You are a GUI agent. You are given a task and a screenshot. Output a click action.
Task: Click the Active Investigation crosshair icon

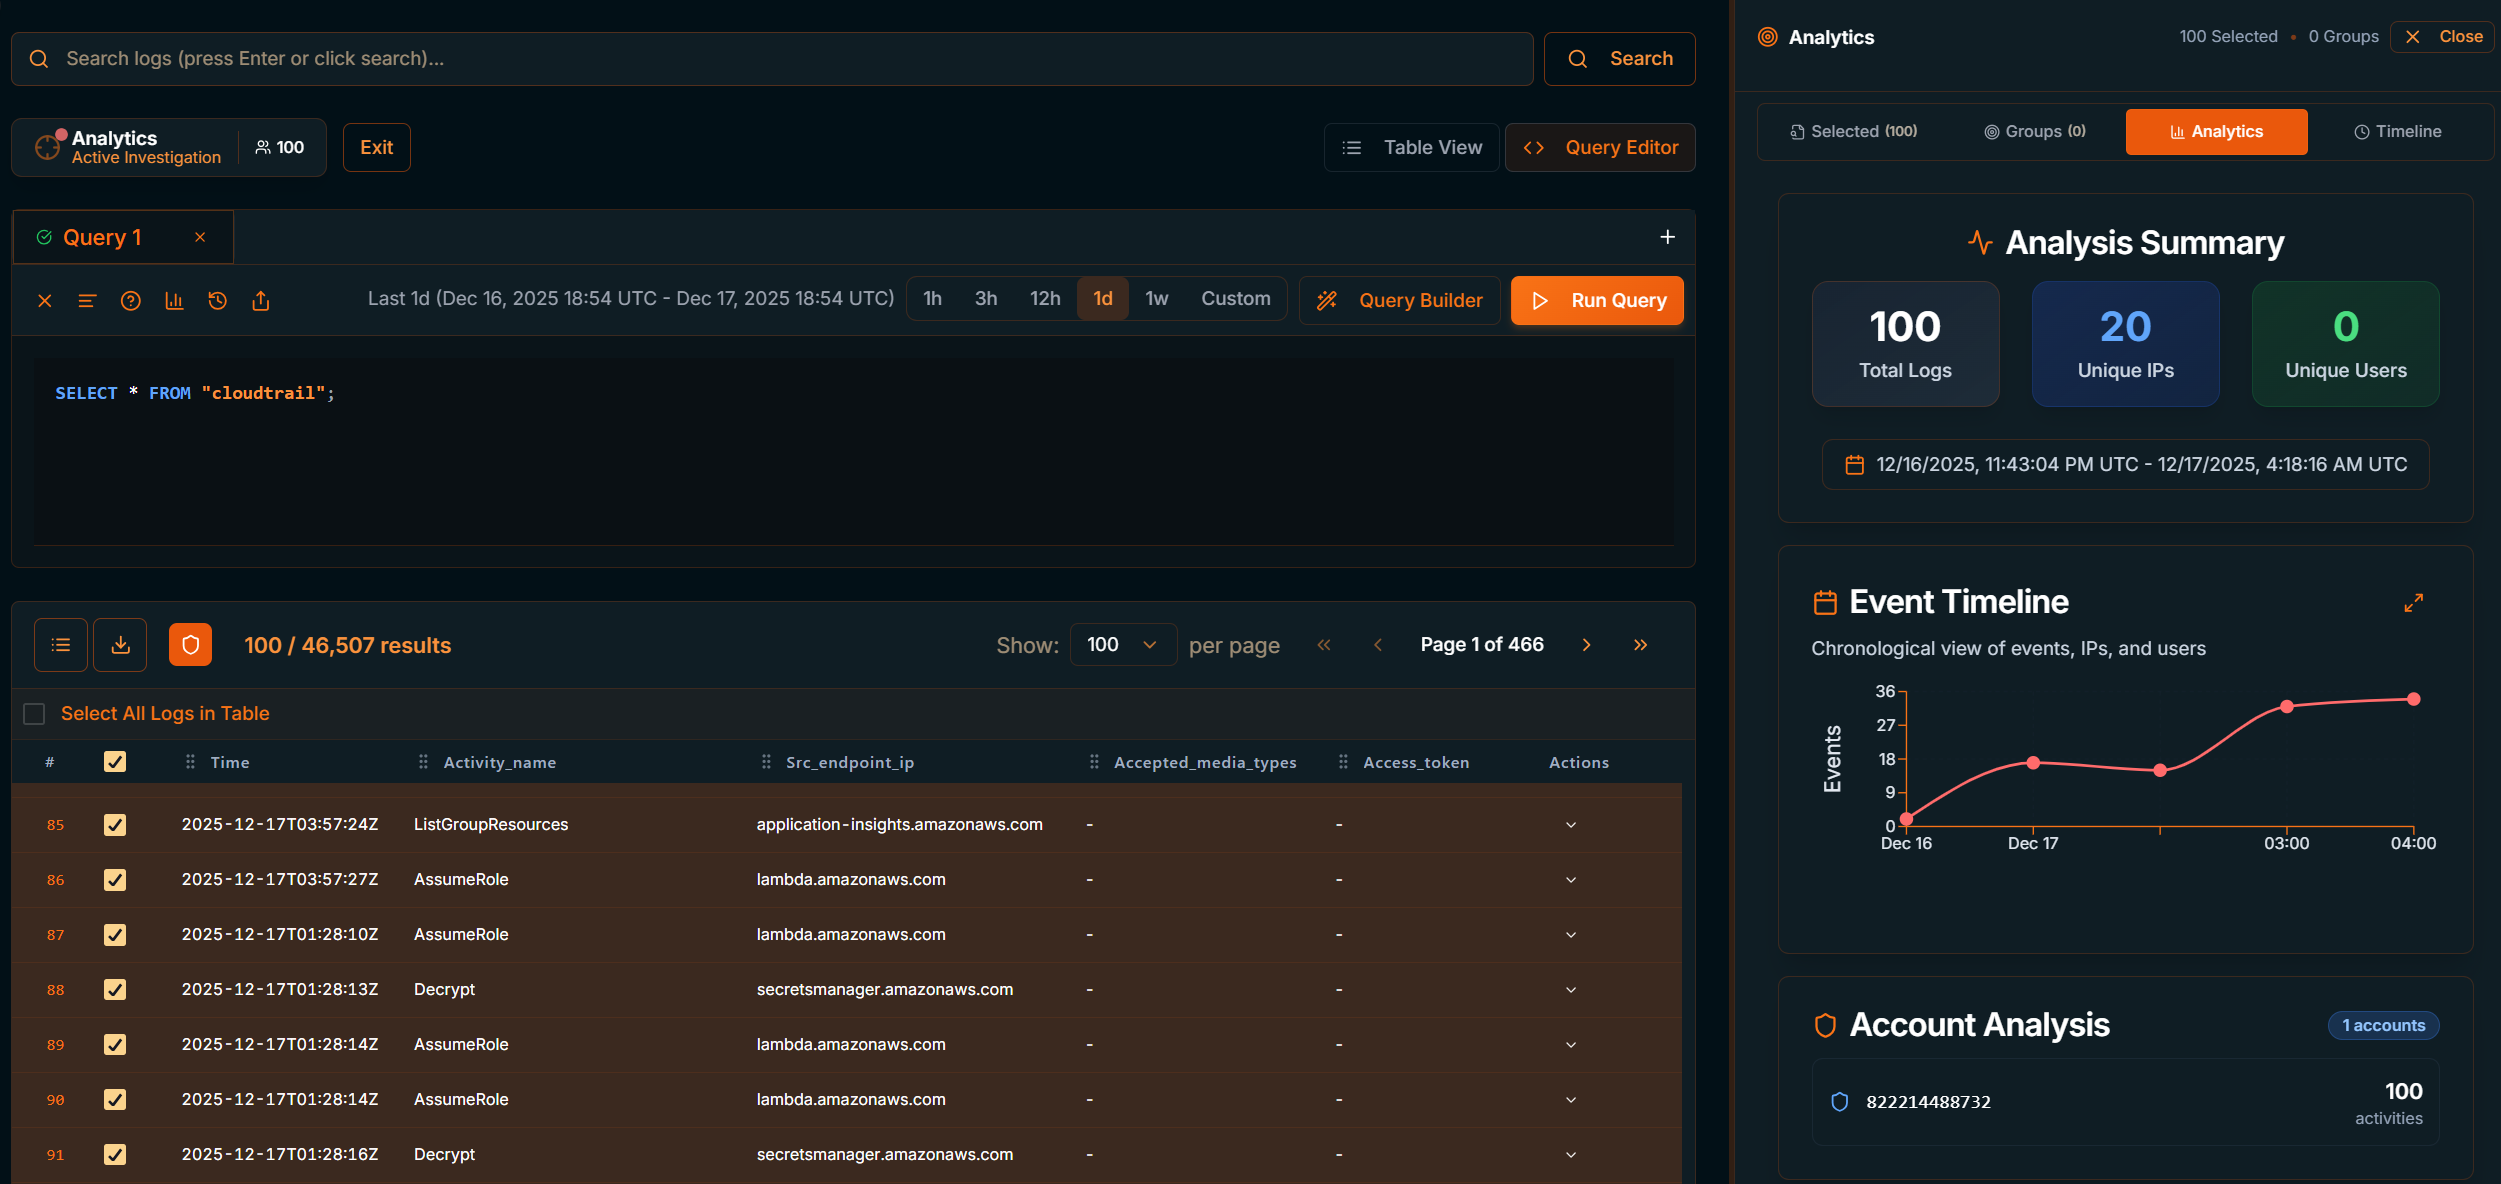[x=47, y=147]
